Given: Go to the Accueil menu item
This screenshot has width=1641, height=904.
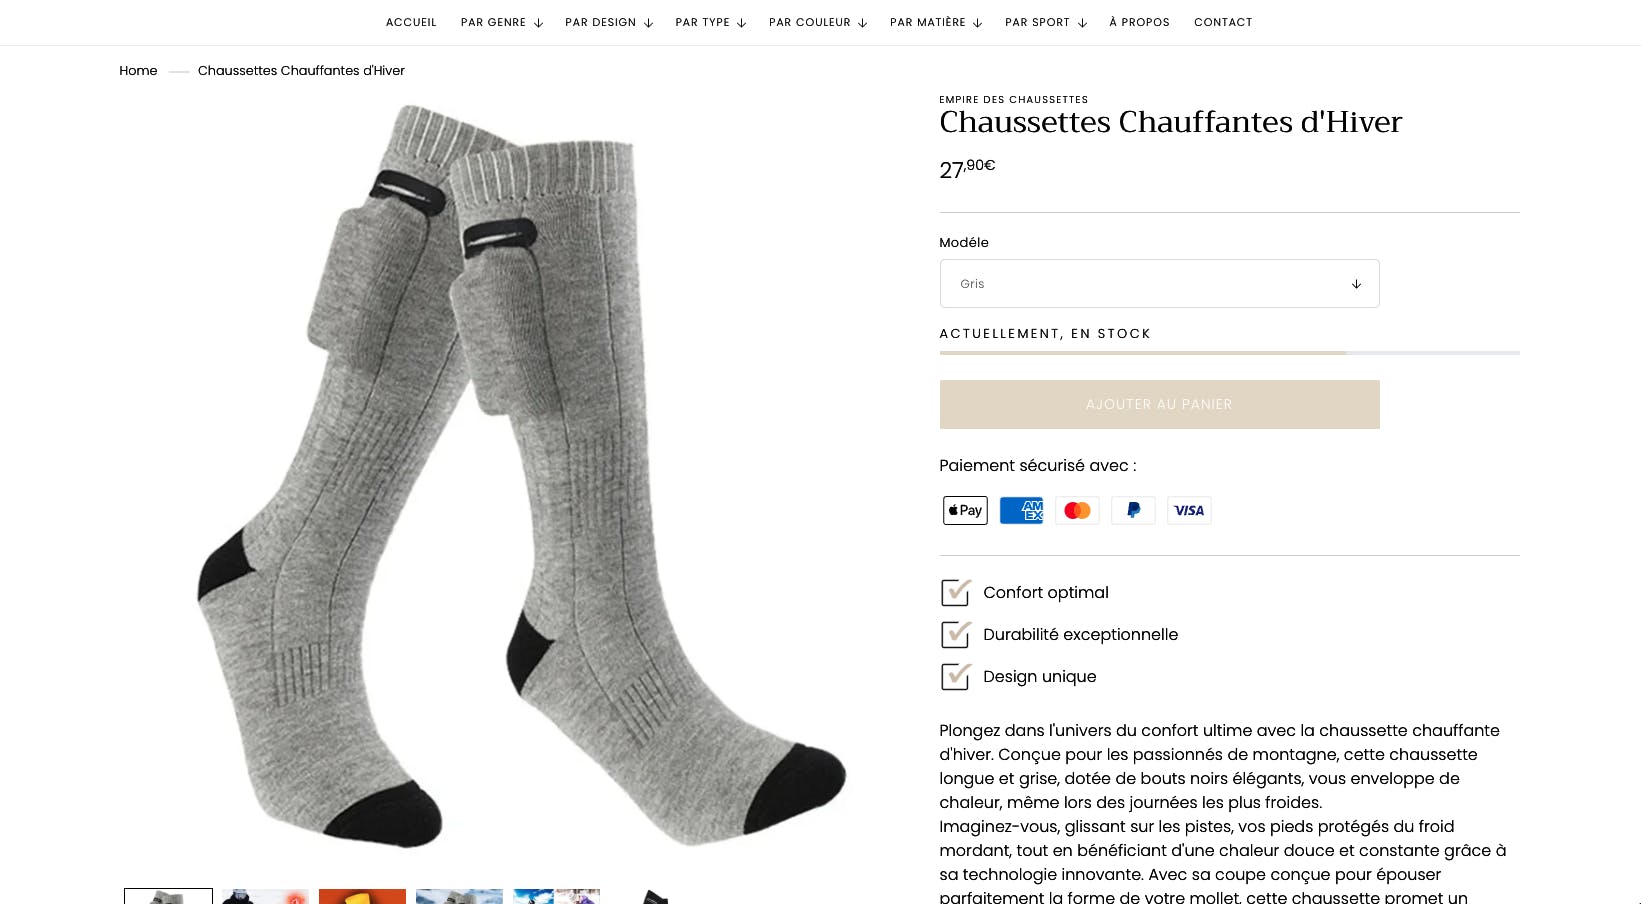Looking at the screenshot, I should (411, 22).
